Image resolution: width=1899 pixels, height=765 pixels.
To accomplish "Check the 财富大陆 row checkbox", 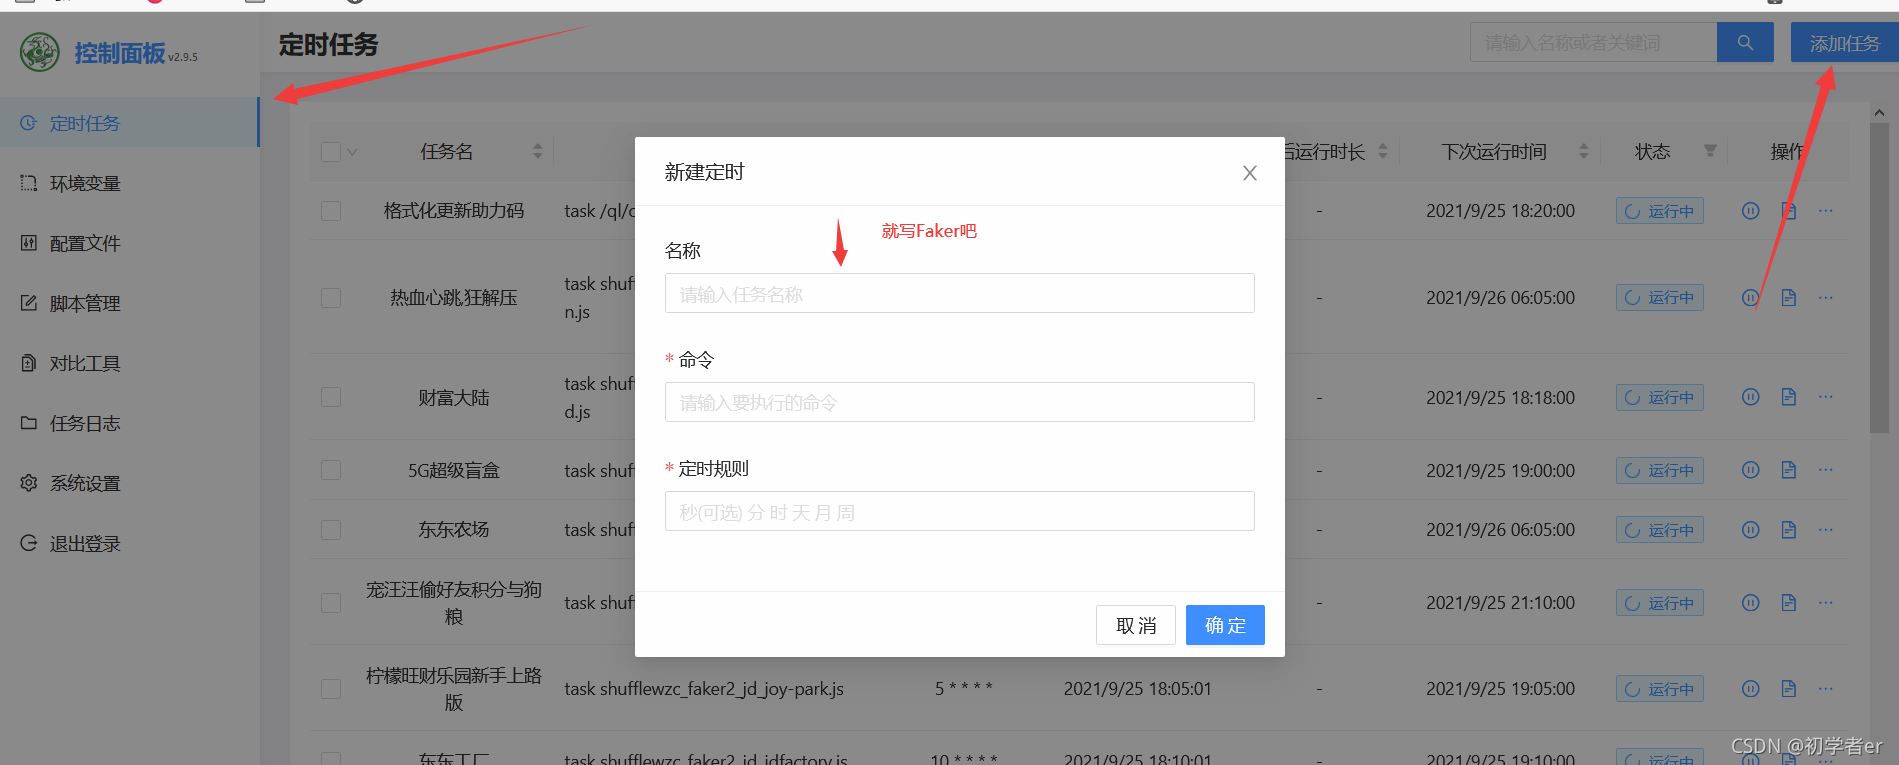I will click(x=331, y=397).
